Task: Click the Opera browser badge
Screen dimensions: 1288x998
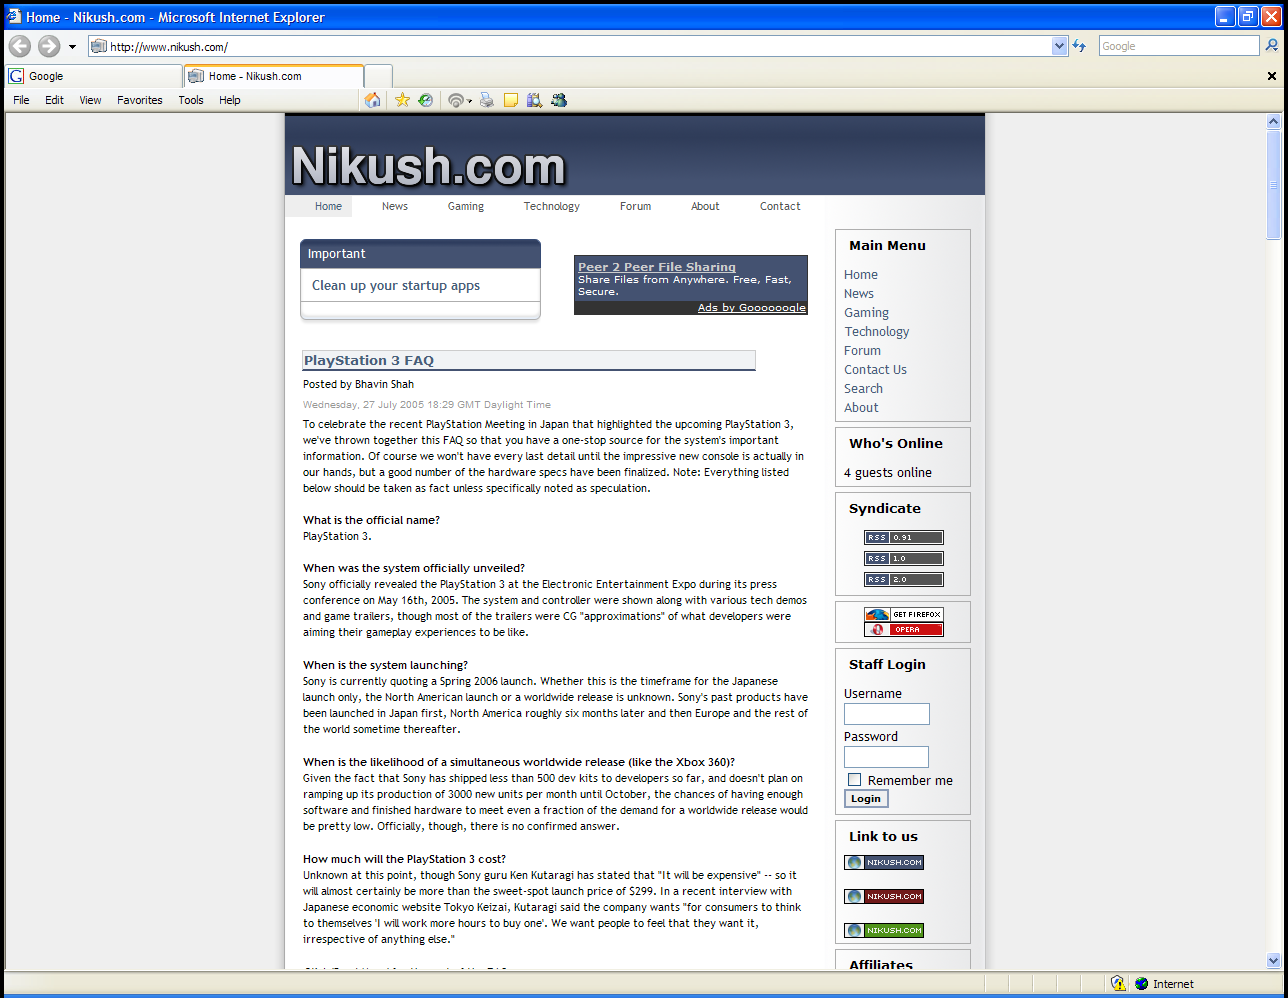Action: [x=904, y=629]
